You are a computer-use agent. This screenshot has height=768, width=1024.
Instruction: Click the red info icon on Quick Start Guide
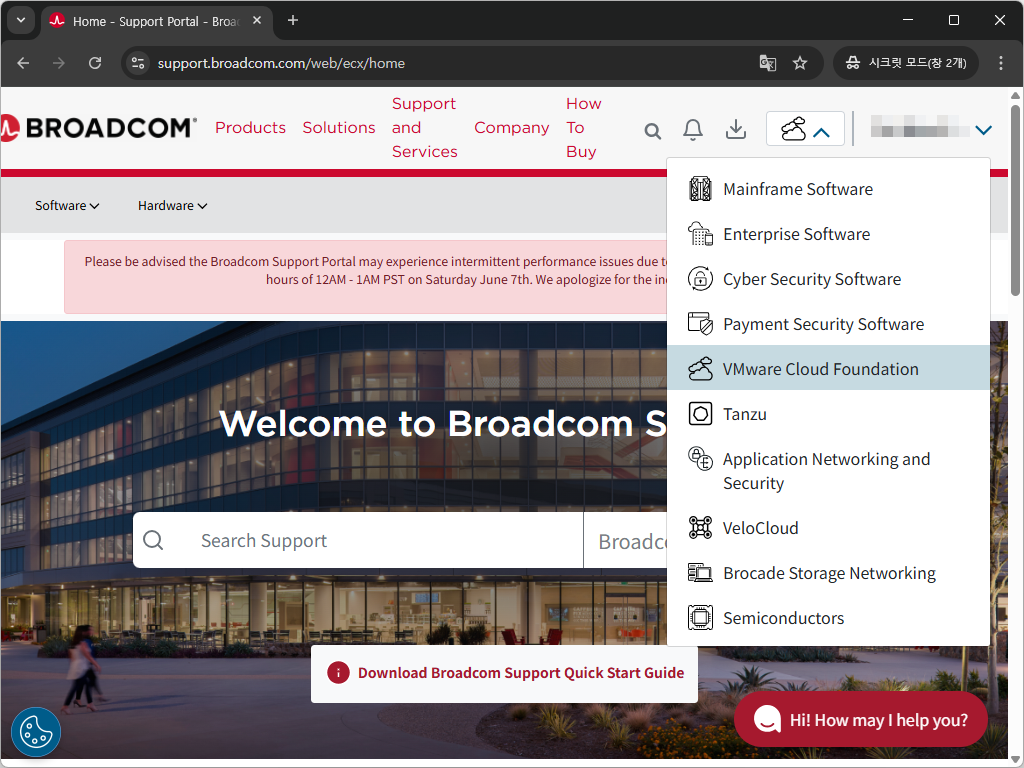(338, 673)
